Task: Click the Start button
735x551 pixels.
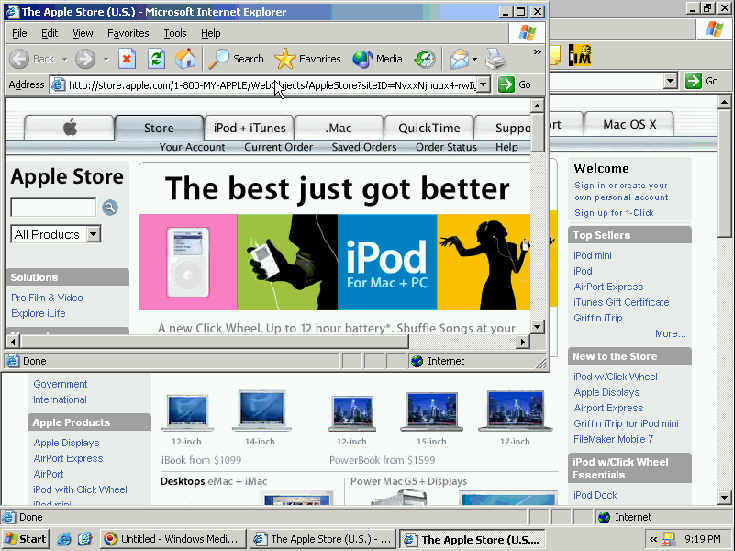Action: (26, 539)
